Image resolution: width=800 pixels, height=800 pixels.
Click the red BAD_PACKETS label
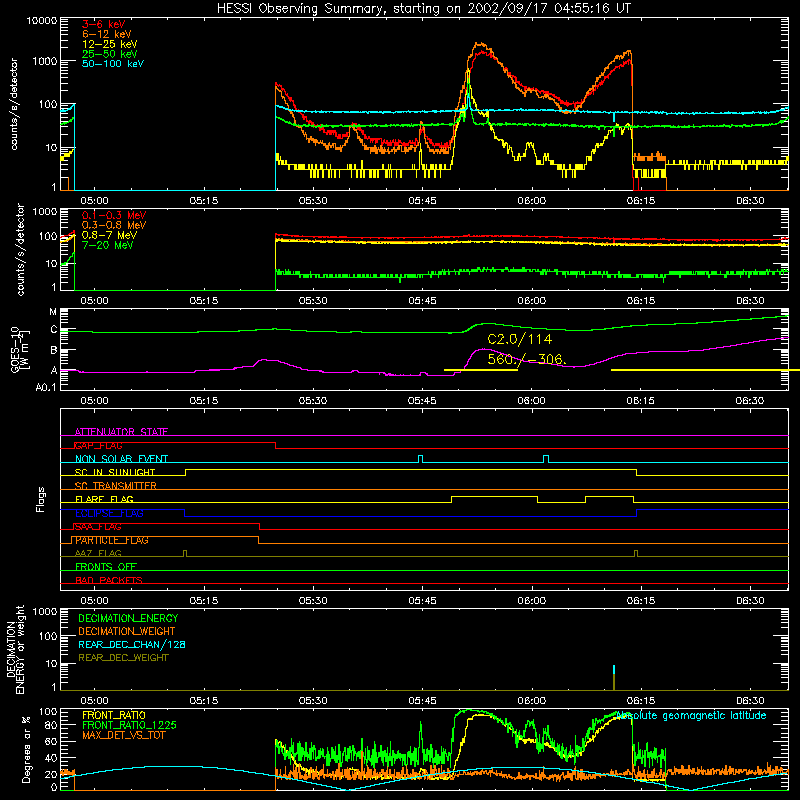pos(109,580)
